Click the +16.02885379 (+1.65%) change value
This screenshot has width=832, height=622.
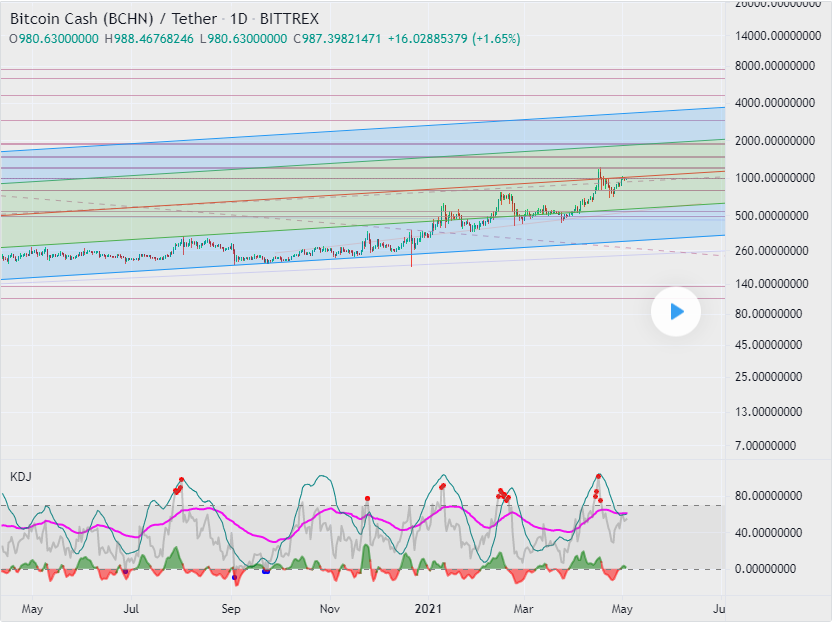click(x=454, y=38)
